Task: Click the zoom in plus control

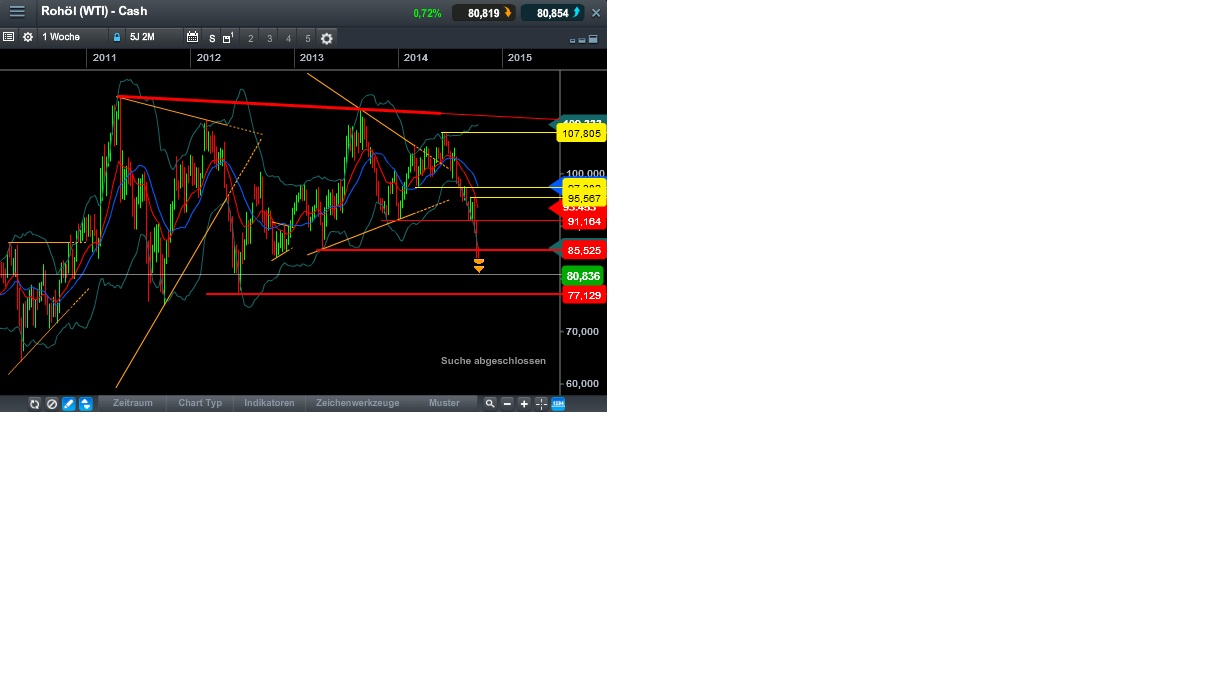Action: tap(523, 404)
